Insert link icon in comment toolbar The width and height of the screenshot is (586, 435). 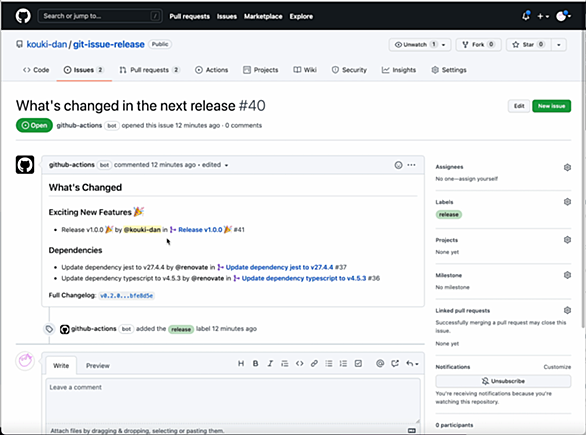click(314, 363)
